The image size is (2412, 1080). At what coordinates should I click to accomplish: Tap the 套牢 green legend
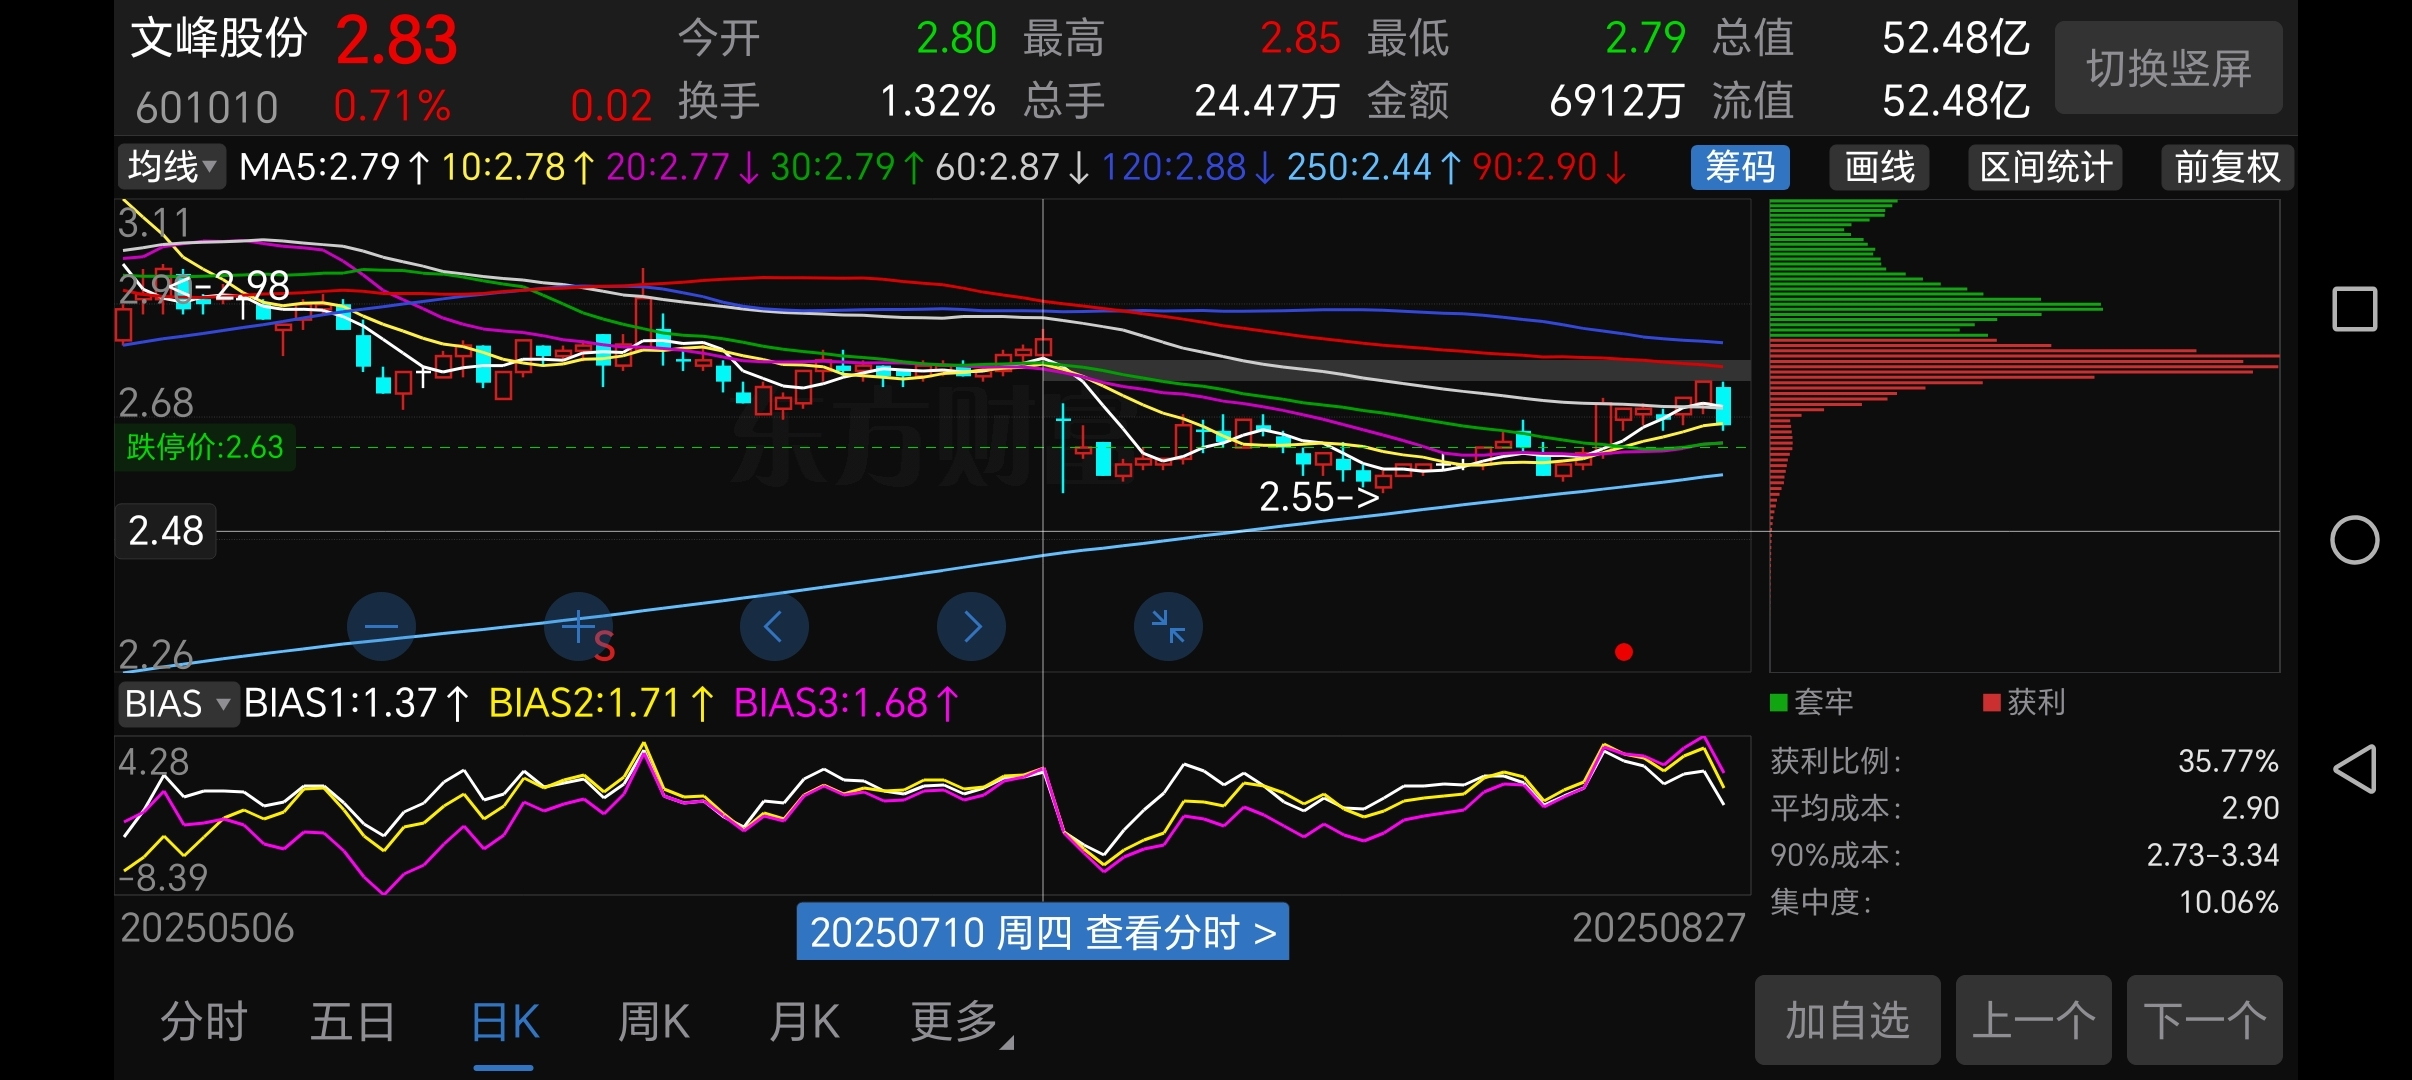click(x=1811, y=702)
